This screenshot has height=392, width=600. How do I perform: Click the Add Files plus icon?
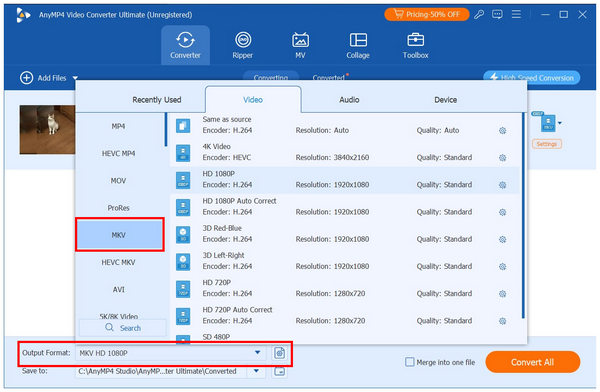click(26, 78)
